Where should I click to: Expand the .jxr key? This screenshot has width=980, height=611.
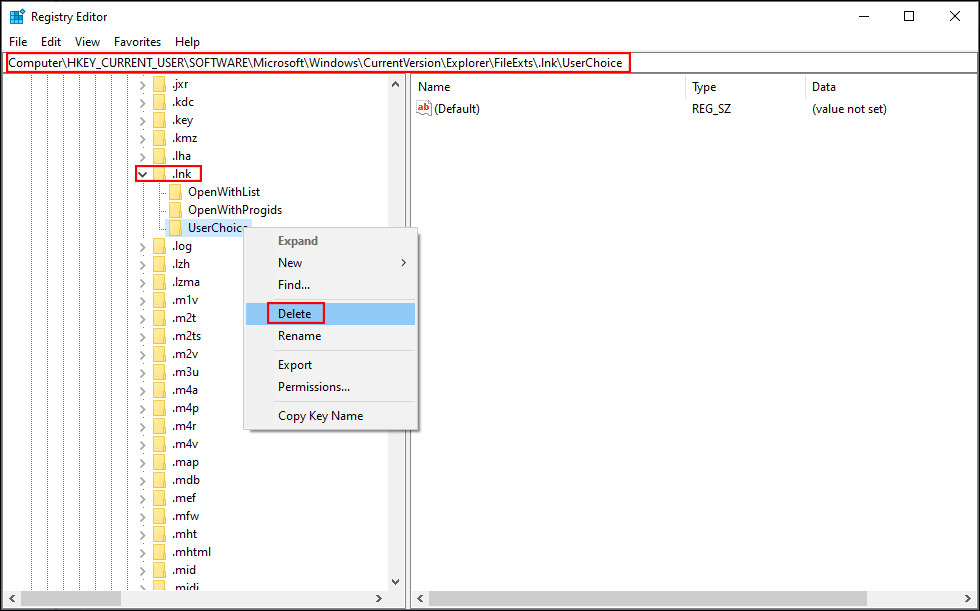coord(142,84)
